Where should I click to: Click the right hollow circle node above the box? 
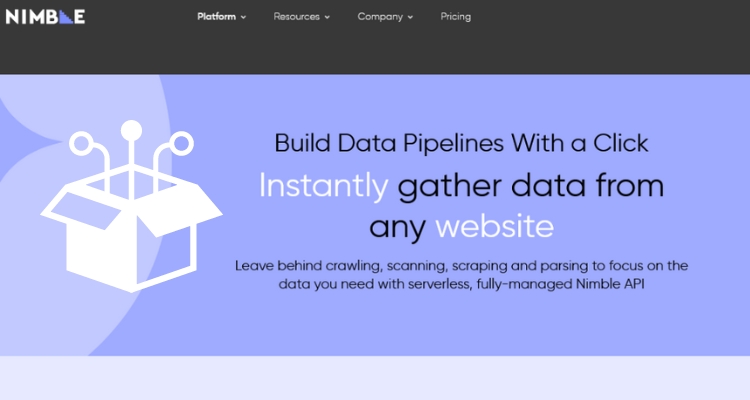tap(182, 143)
